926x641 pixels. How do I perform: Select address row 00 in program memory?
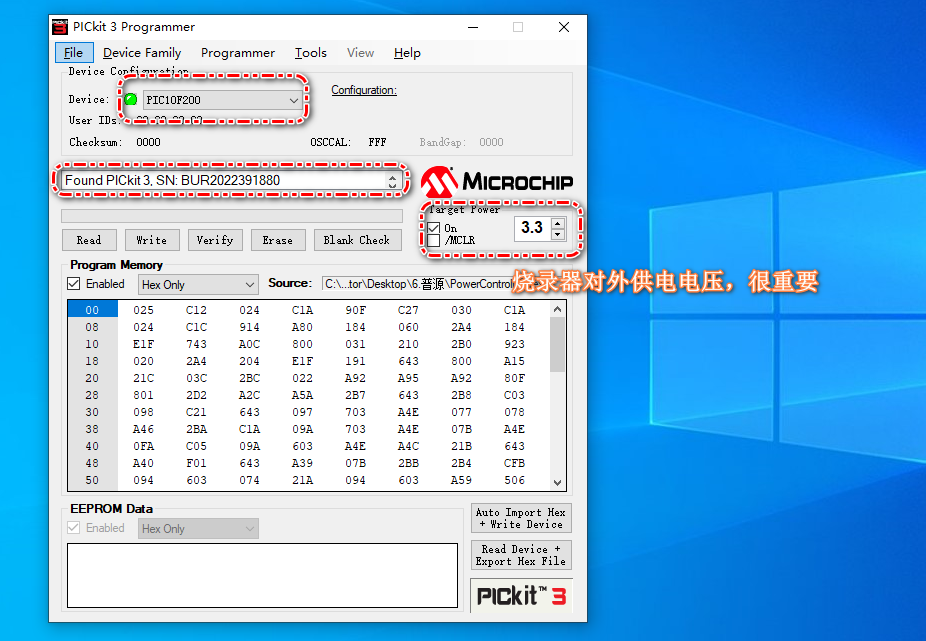click(92, 310)
